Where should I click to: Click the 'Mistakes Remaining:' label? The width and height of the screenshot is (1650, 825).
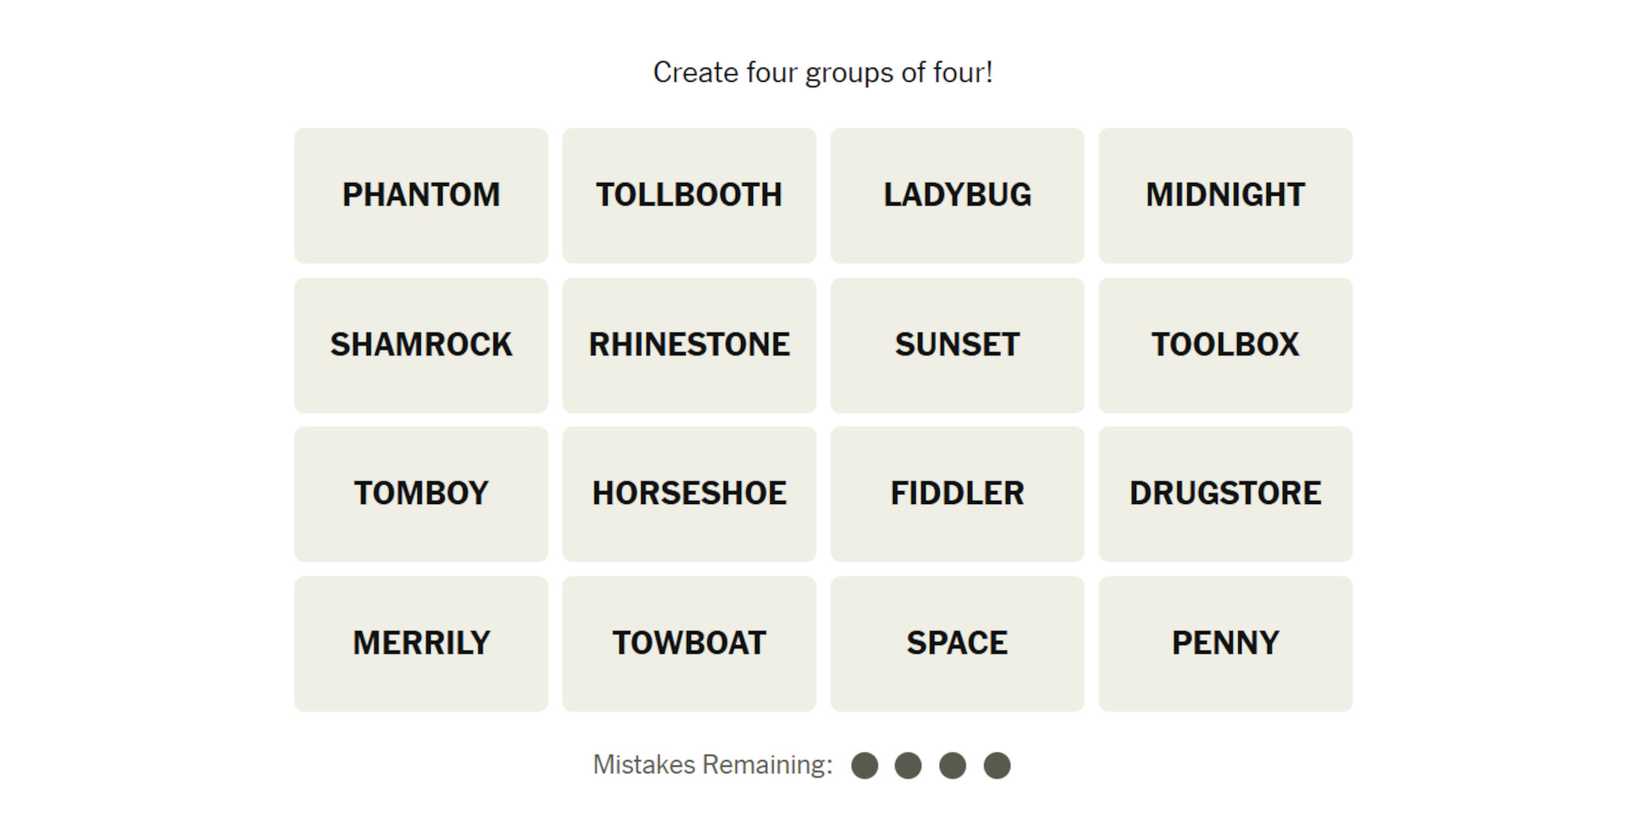tap(712, 765)
